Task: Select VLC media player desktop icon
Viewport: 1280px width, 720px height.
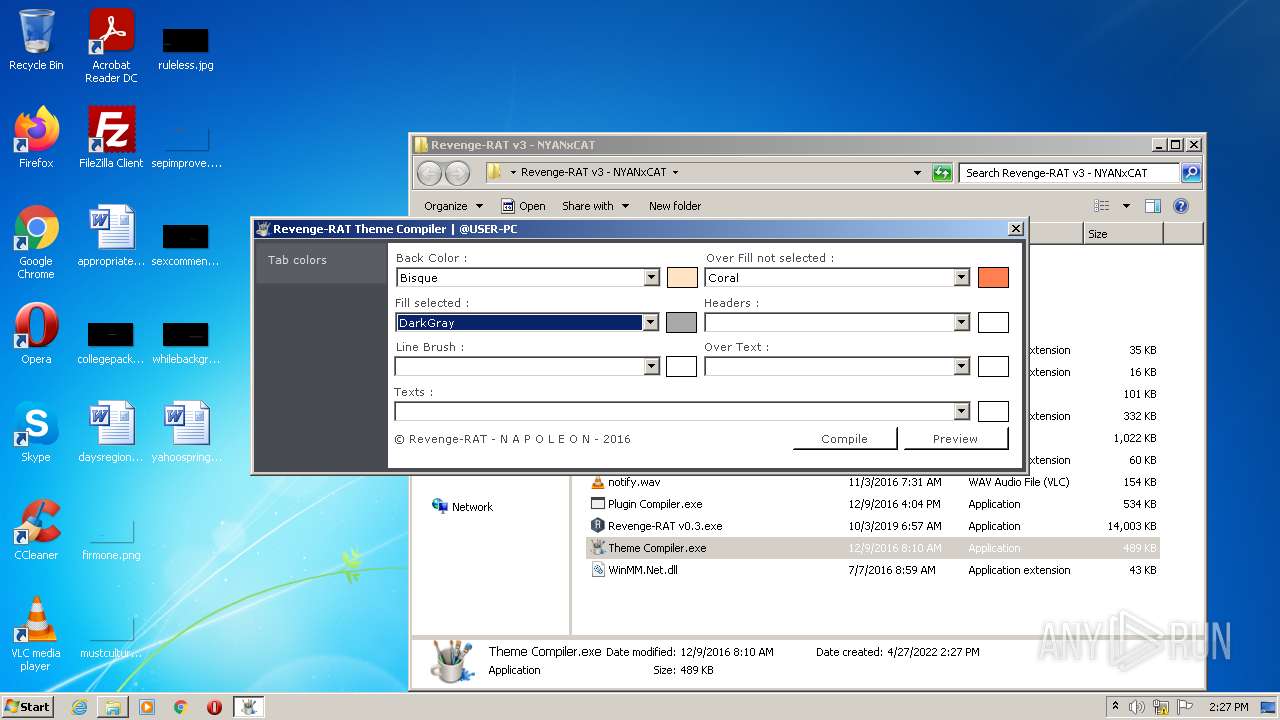Action: (36, 634)
